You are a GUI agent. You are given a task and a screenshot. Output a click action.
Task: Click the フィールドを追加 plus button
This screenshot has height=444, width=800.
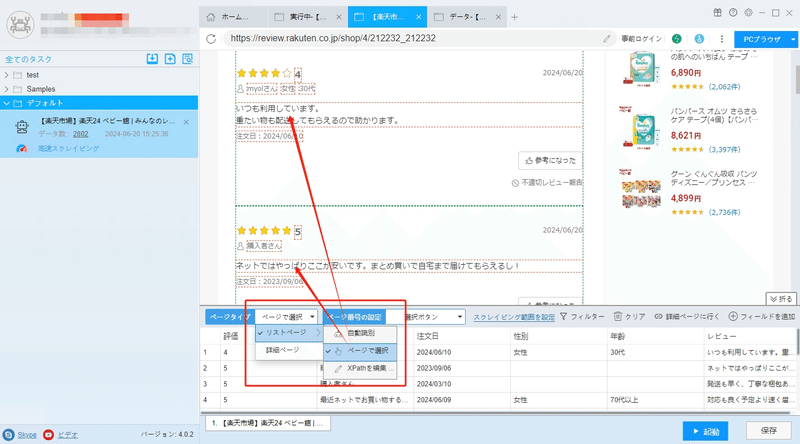[x=762, y=316]
